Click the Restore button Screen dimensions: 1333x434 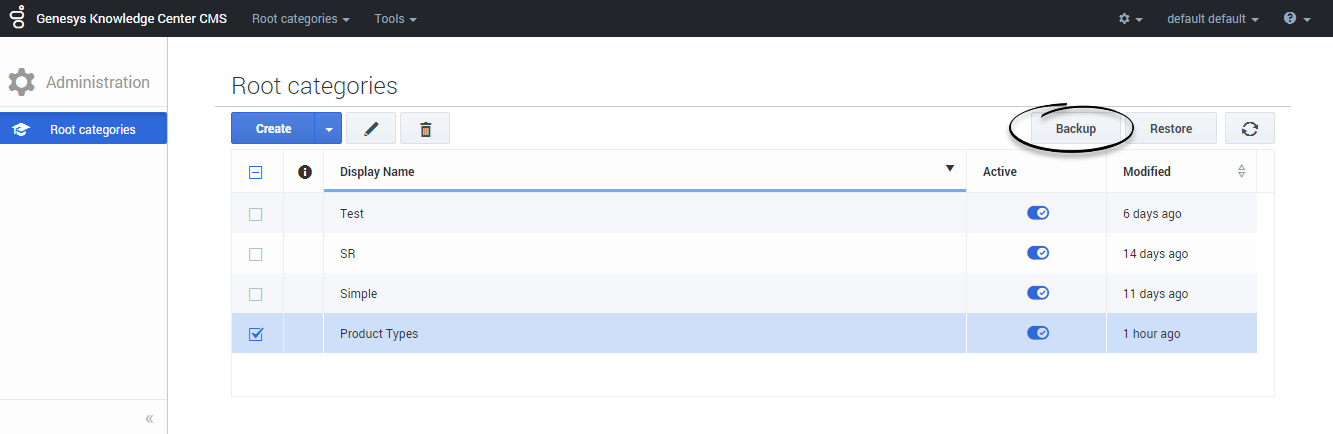1170,129
